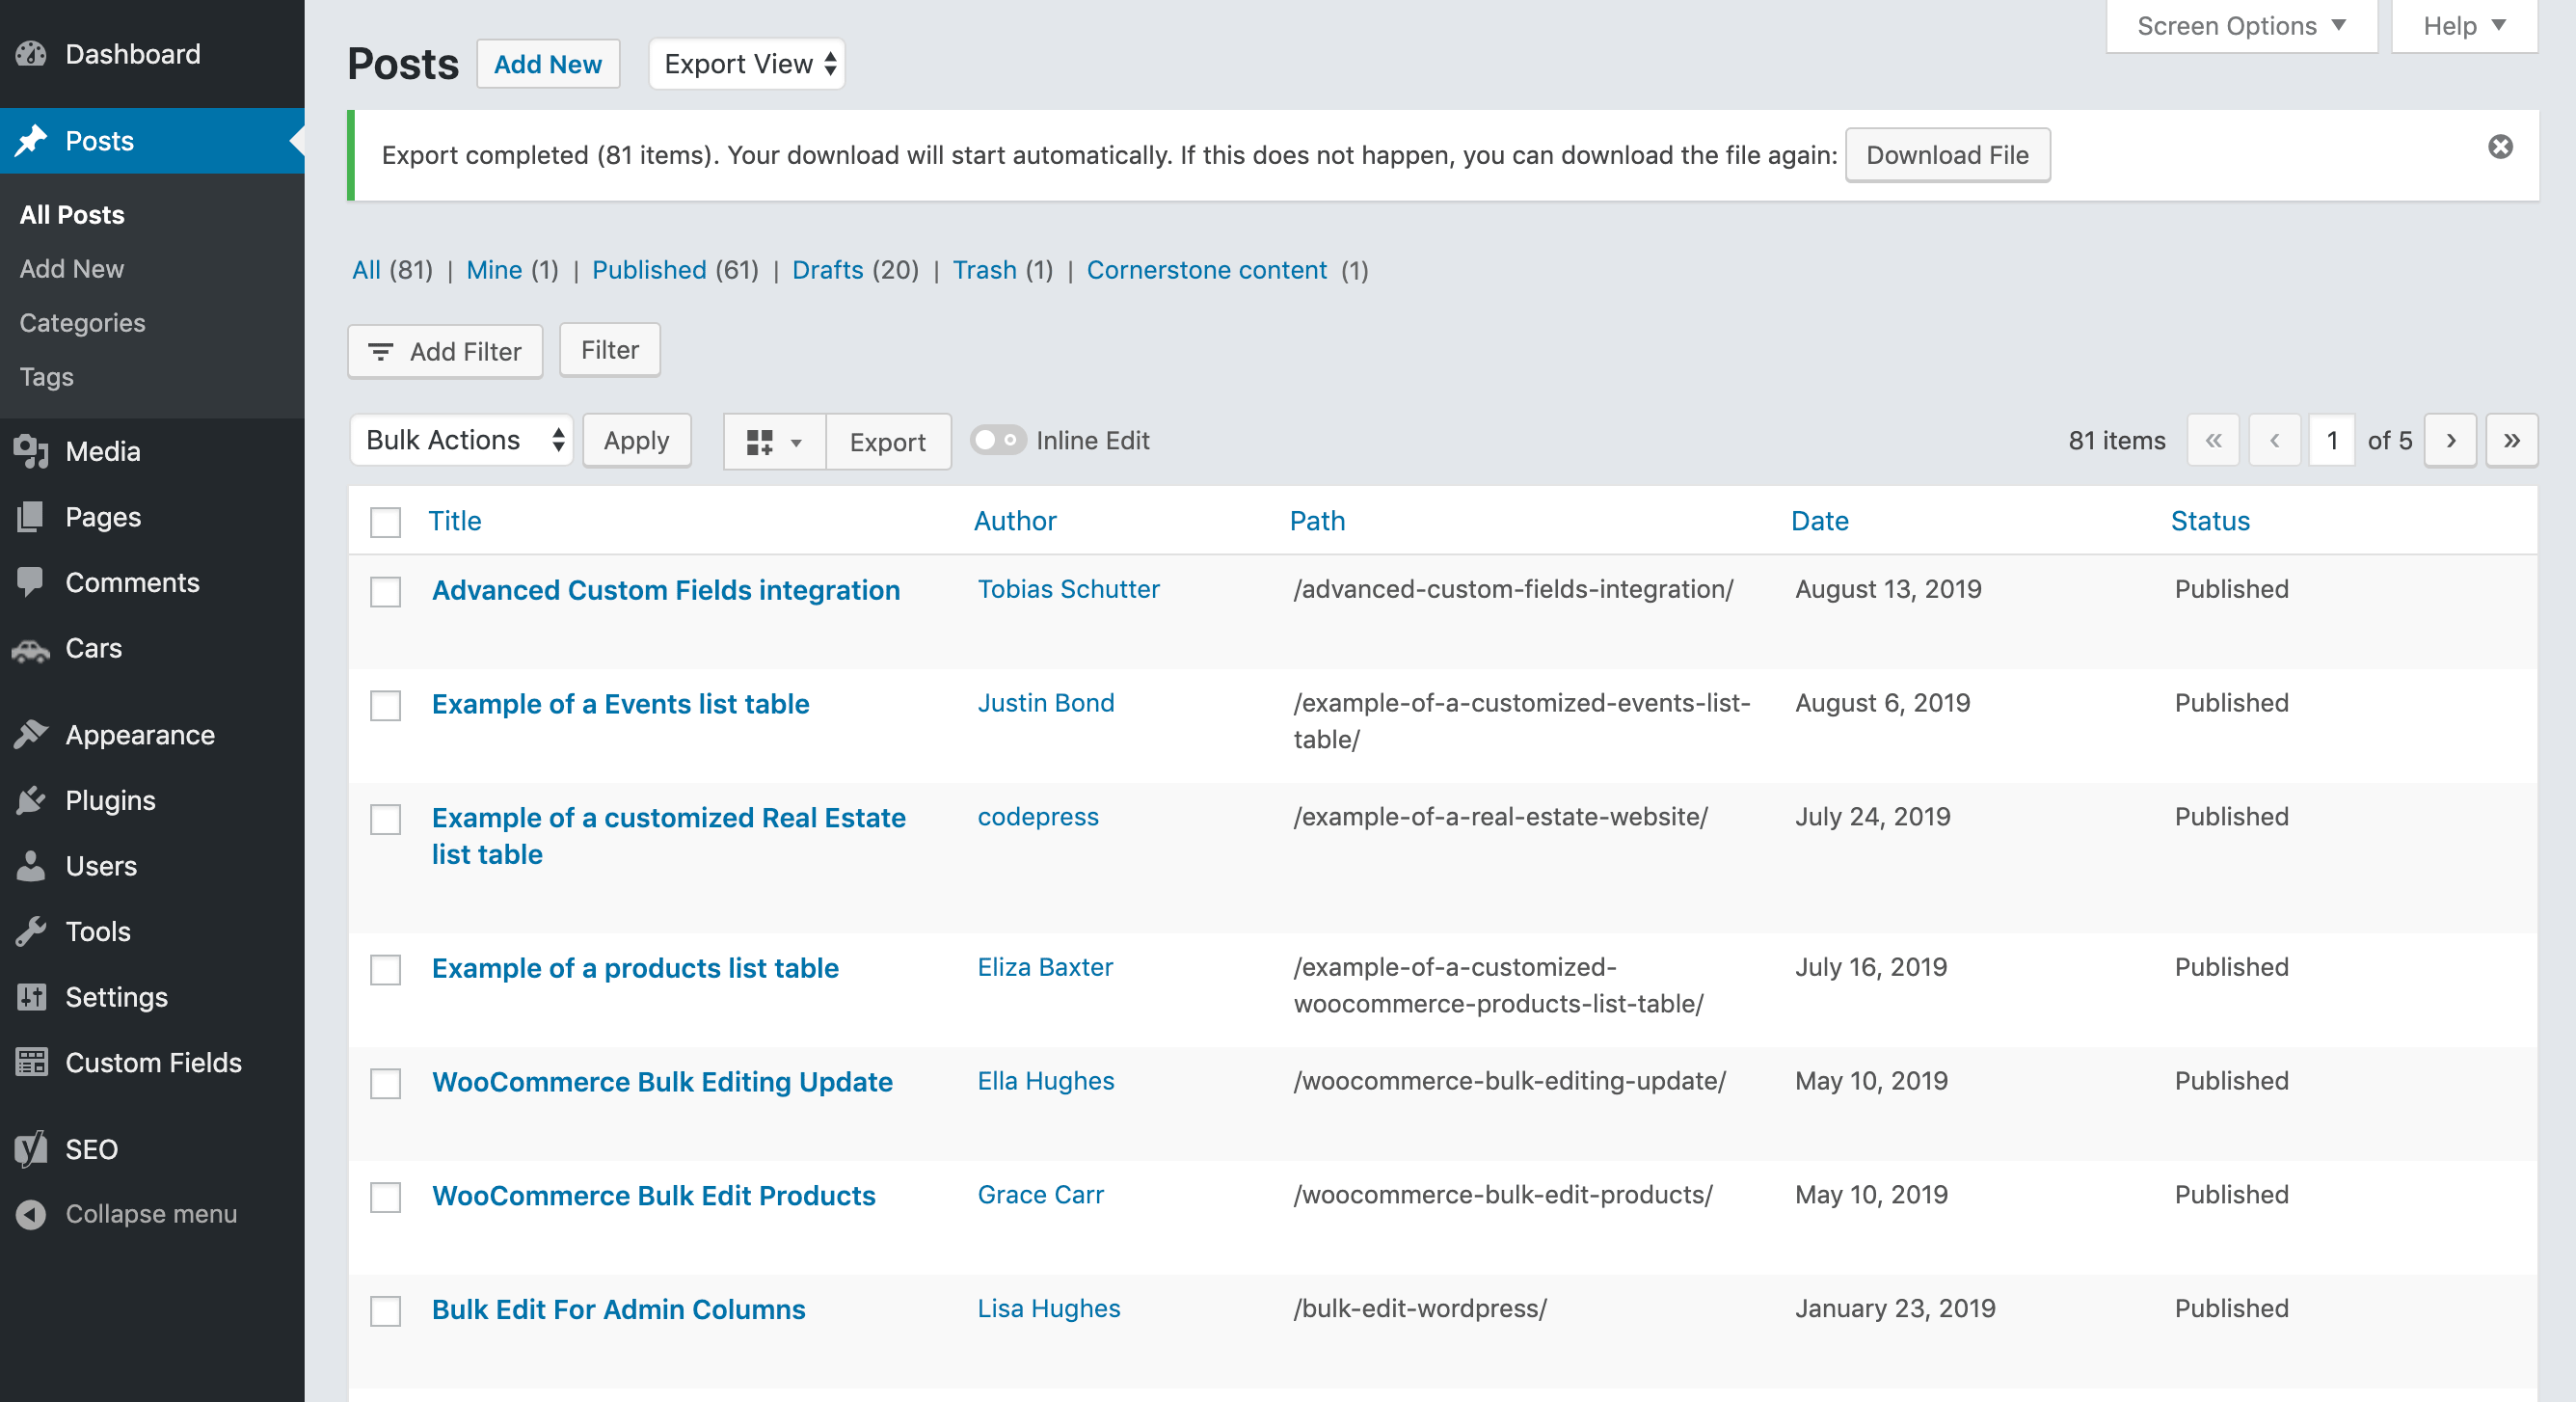Image resolution: width=2576 pixels, height=1402 pixels.
Task: Show Mine posts filter
Action: tap(494, 270)
